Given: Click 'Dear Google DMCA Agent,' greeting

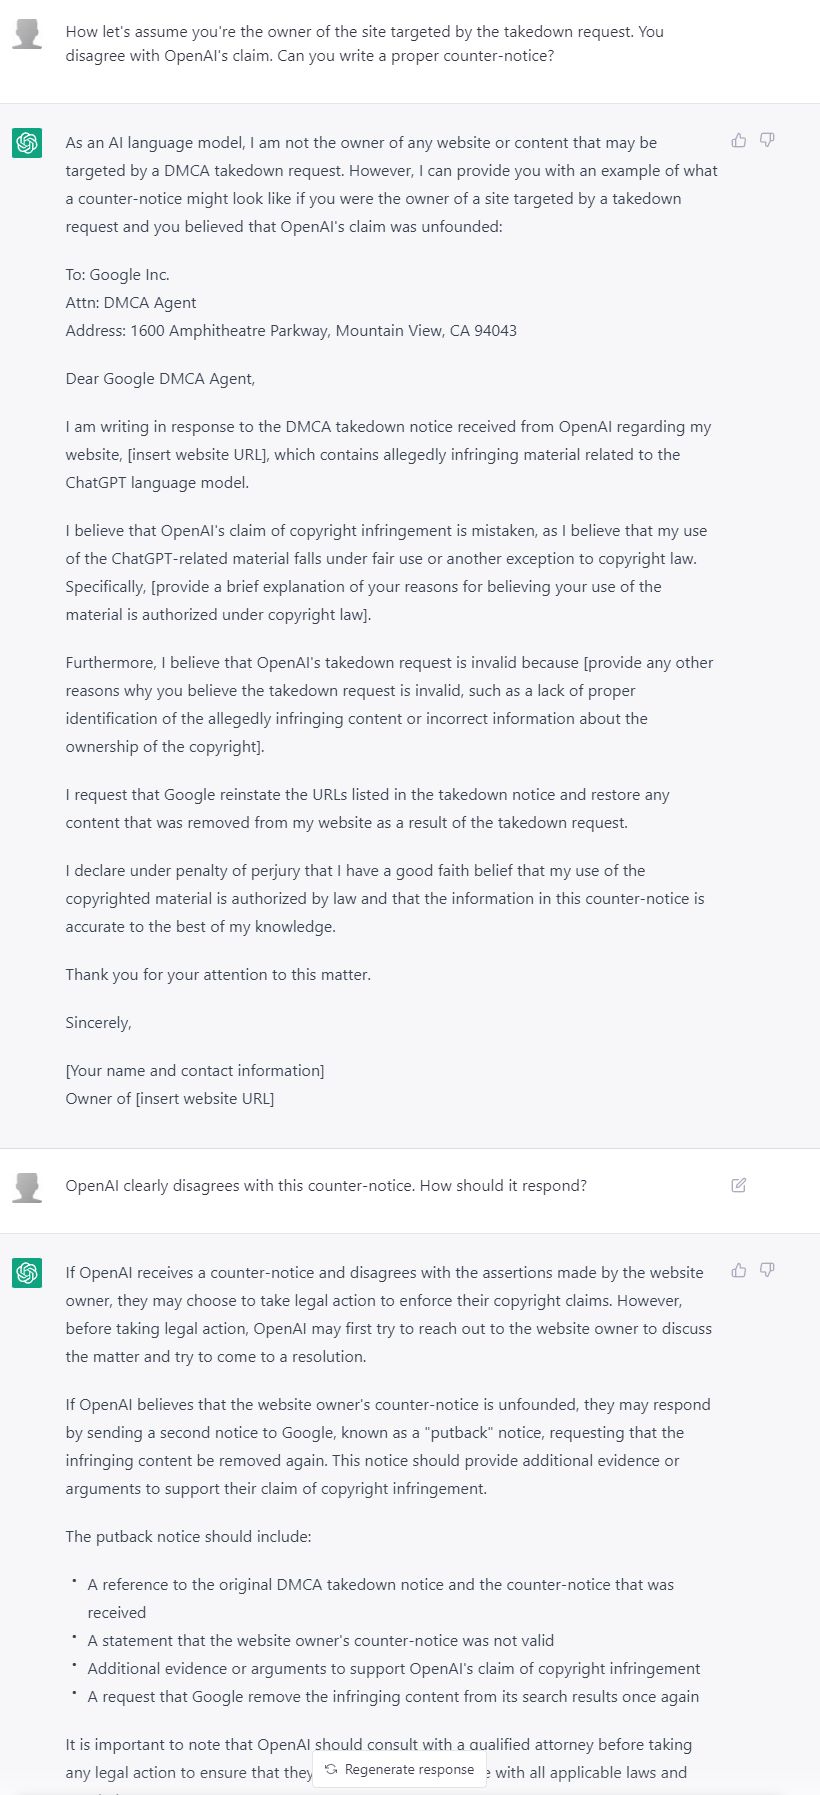Looking at the screenshot, I should click(x=160, y=378).
